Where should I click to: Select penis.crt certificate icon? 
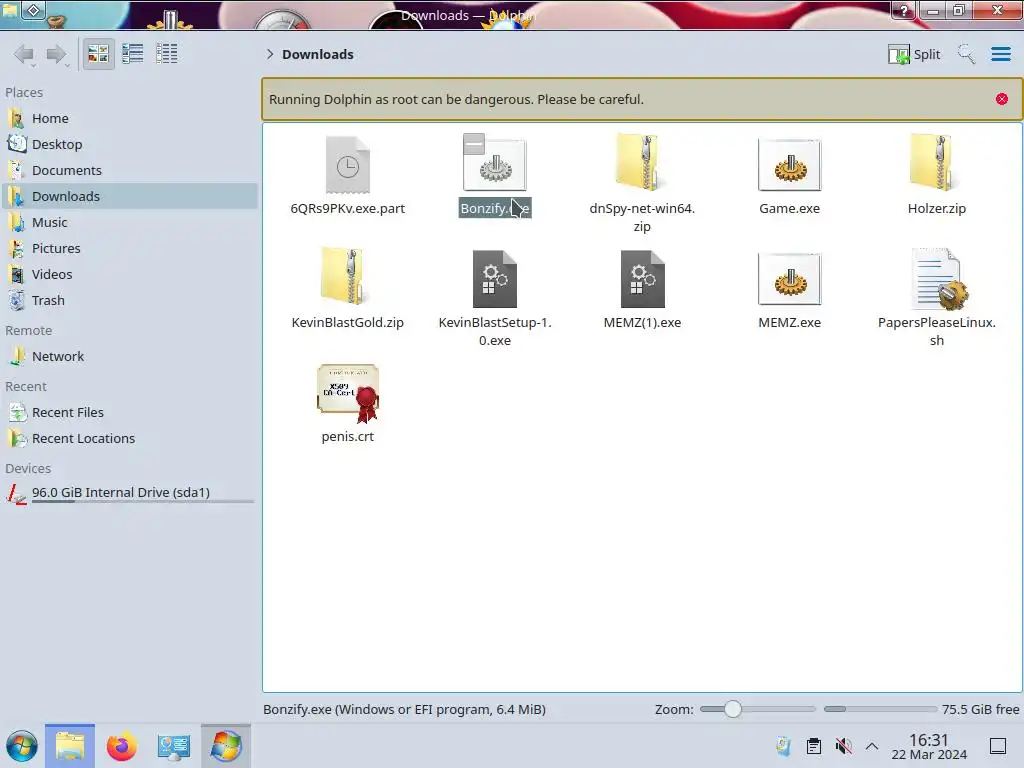(x=348, y=392)
